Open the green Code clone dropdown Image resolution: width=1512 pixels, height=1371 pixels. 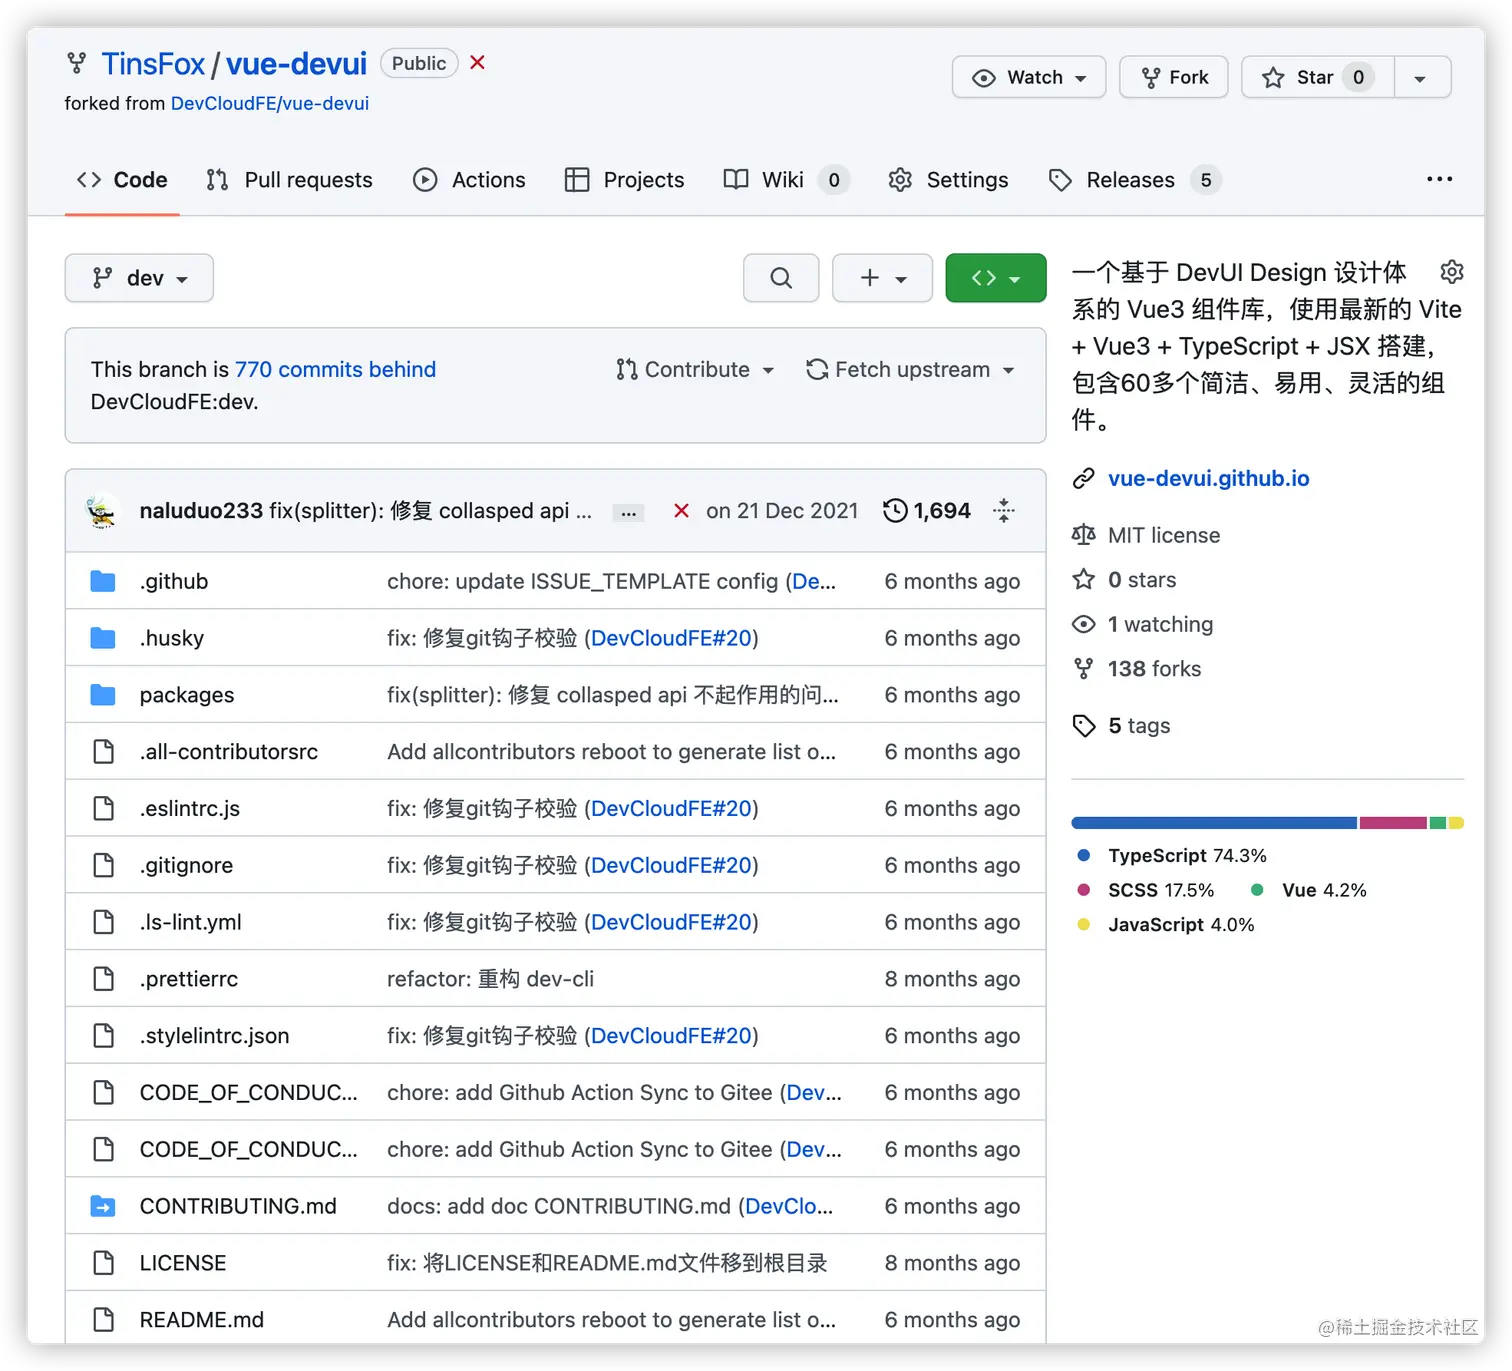(x=996, y=278)
